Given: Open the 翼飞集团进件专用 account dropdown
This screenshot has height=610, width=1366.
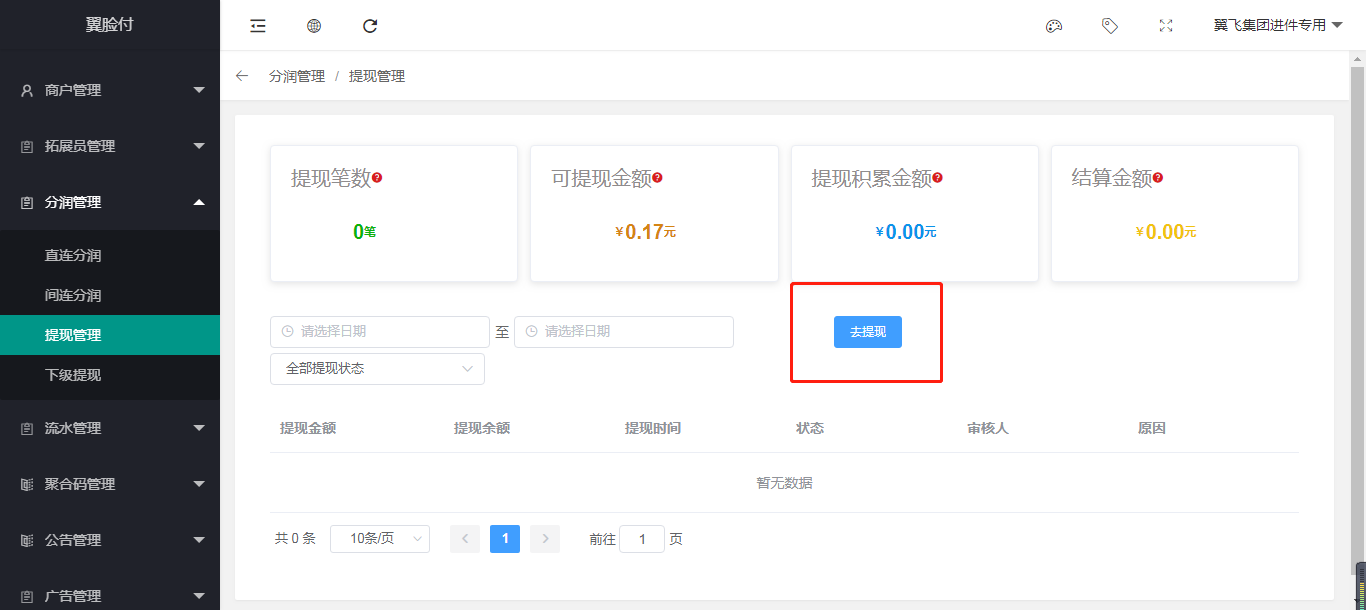Looking at the screenshot, I should [1278, 26].
